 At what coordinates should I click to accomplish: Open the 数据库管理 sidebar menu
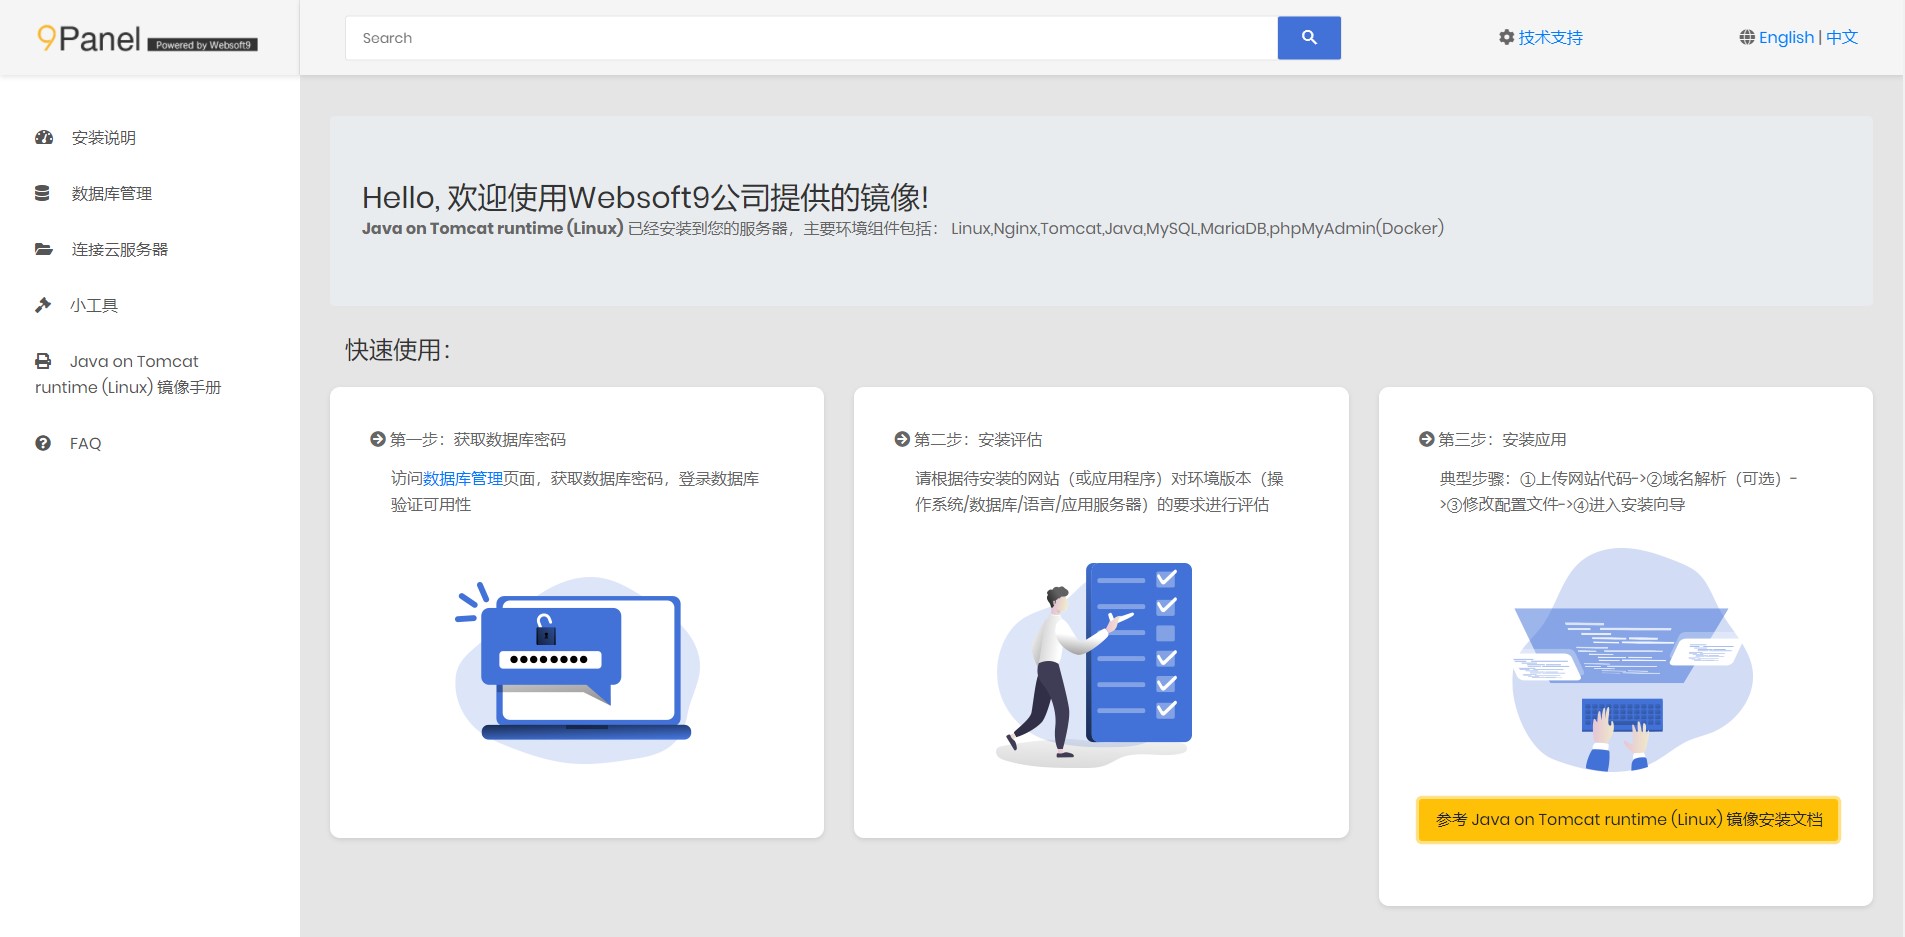111,194
